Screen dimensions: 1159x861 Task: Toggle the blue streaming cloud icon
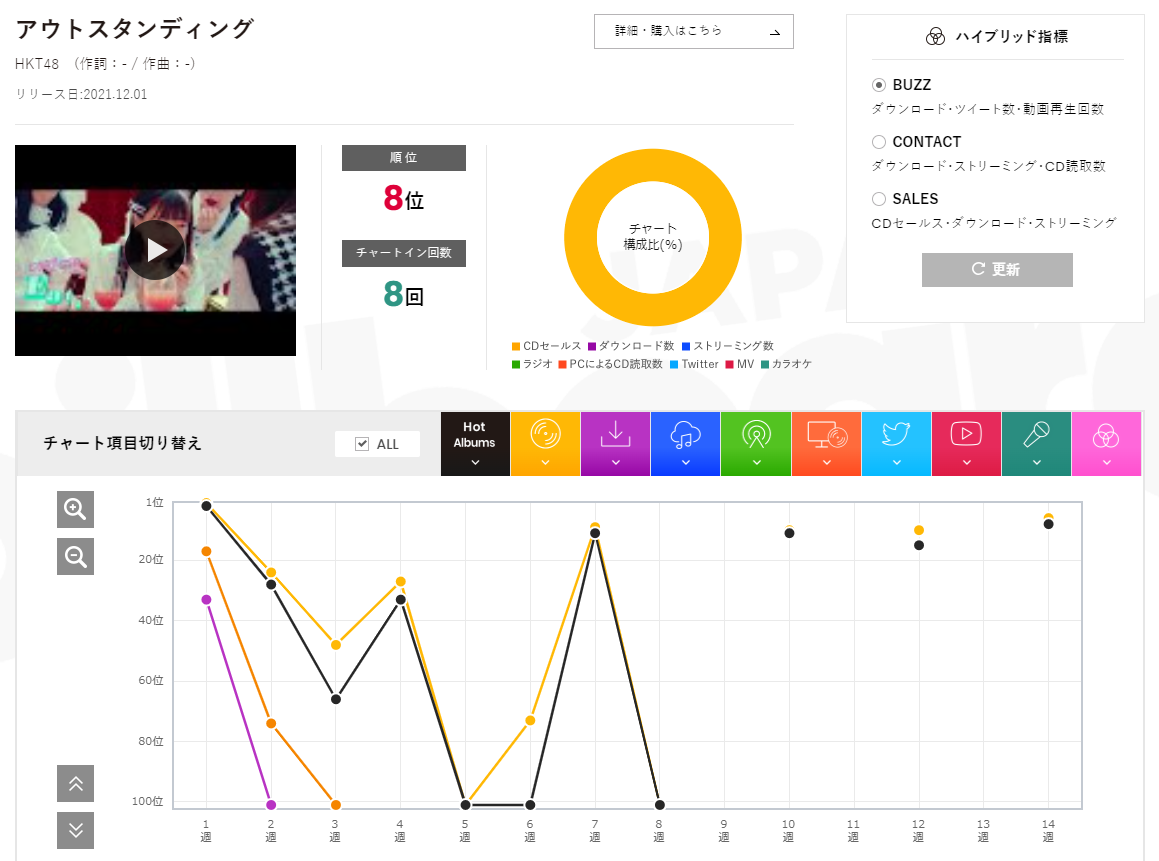coord(685,443)
